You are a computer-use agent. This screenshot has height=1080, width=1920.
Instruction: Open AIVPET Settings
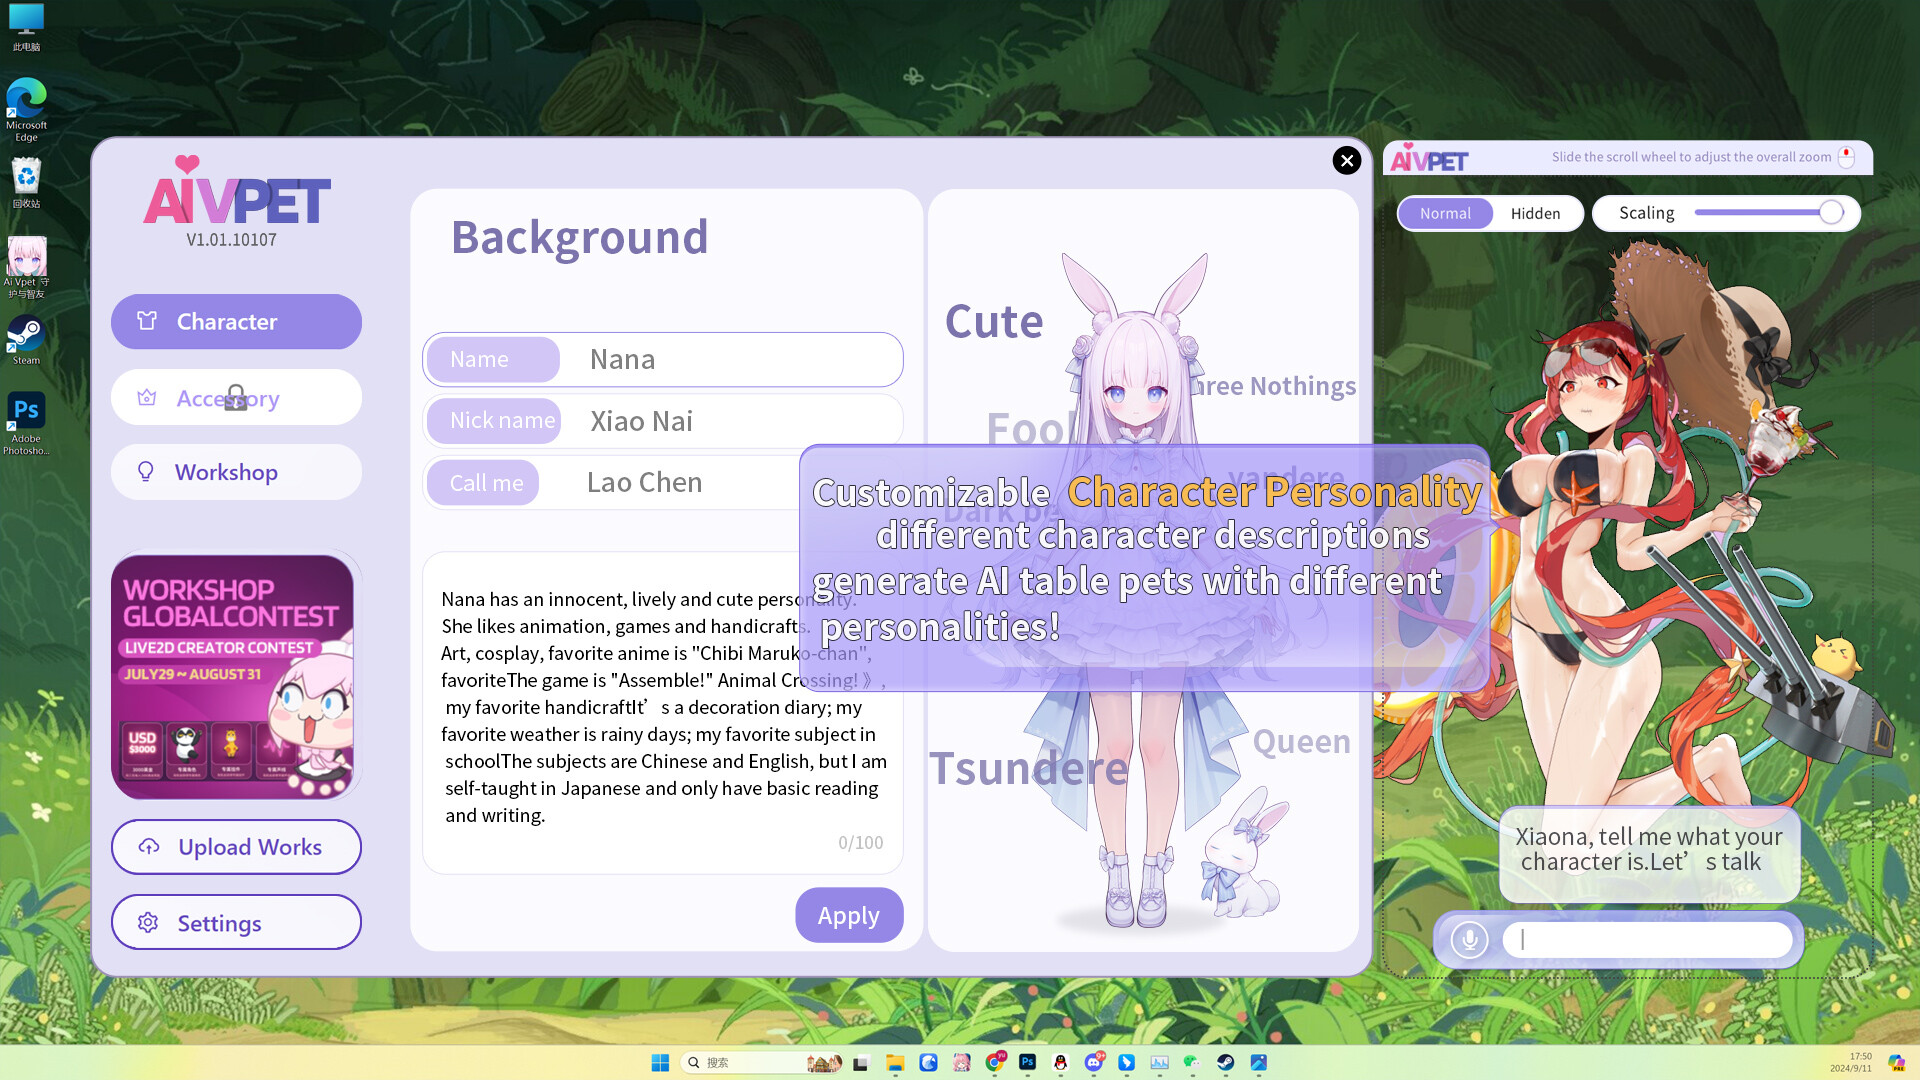(235, 922)
